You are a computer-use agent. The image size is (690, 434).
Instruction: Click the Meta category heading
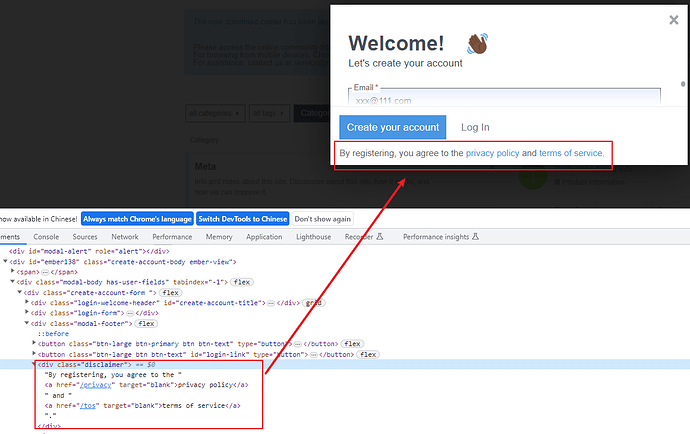point(205,166)
